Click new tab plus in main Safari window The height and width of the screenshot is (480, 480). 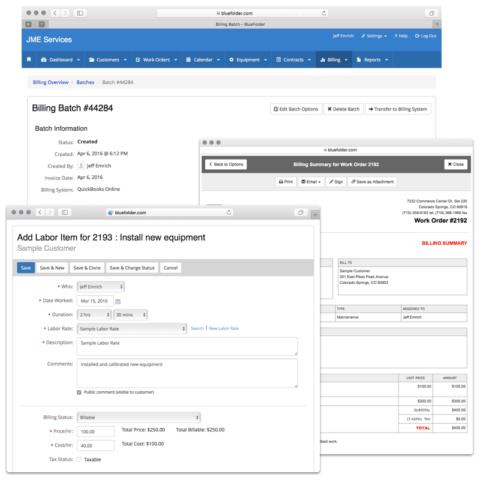[x=437, y=24]
